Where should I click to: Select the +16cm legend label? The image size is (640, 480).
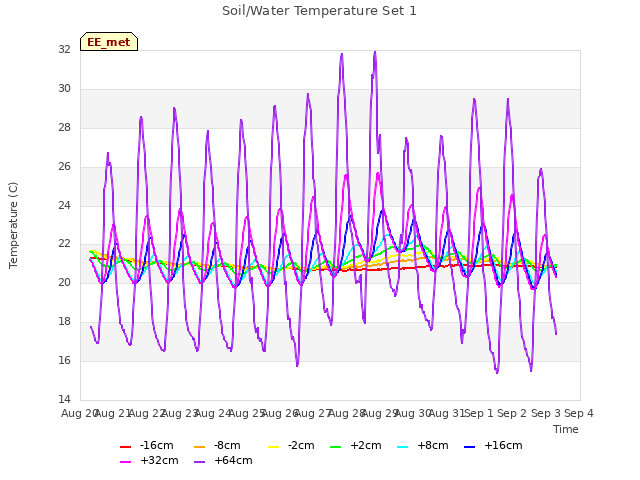(503, 445)
